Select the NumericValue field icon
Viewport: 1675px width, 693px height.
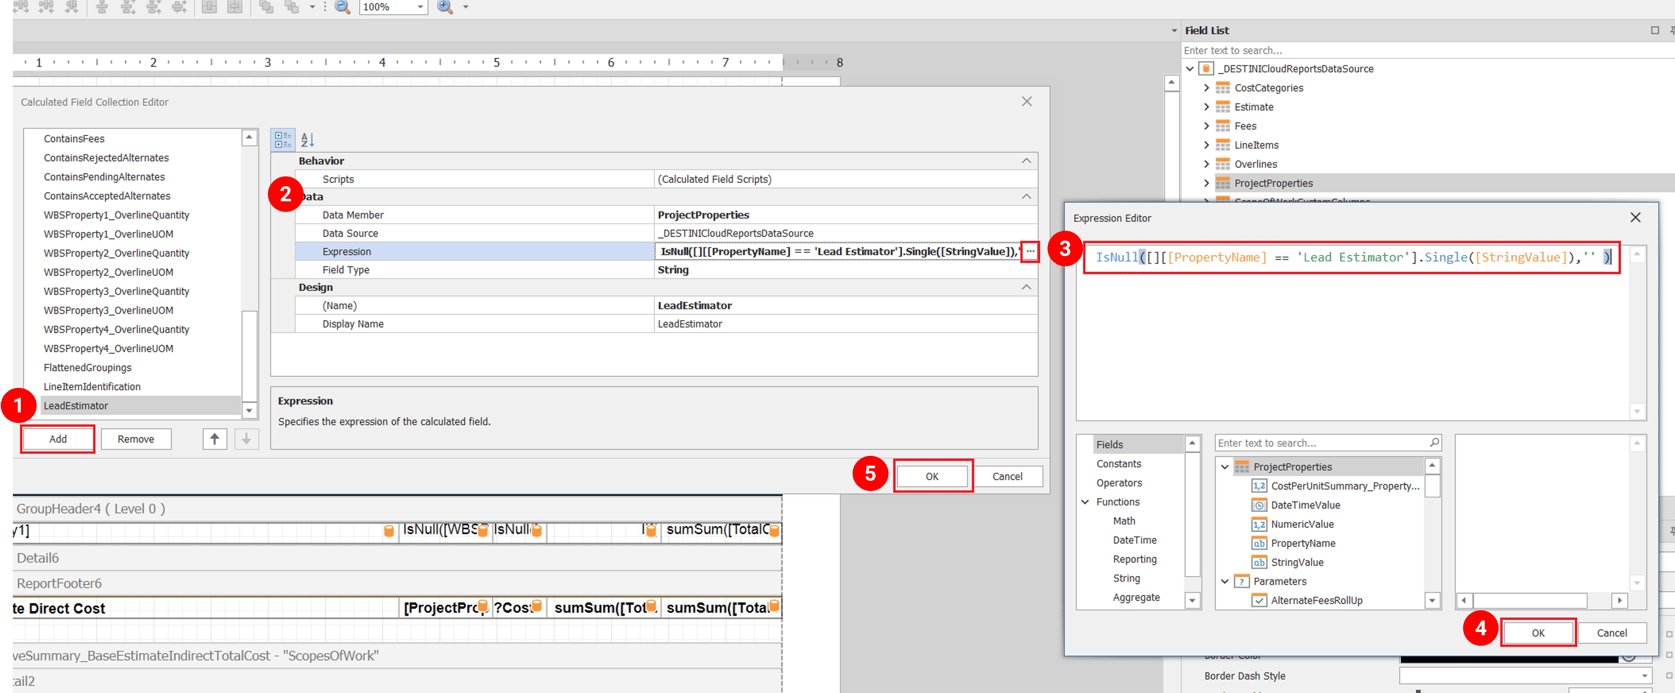click(1259, 524)
